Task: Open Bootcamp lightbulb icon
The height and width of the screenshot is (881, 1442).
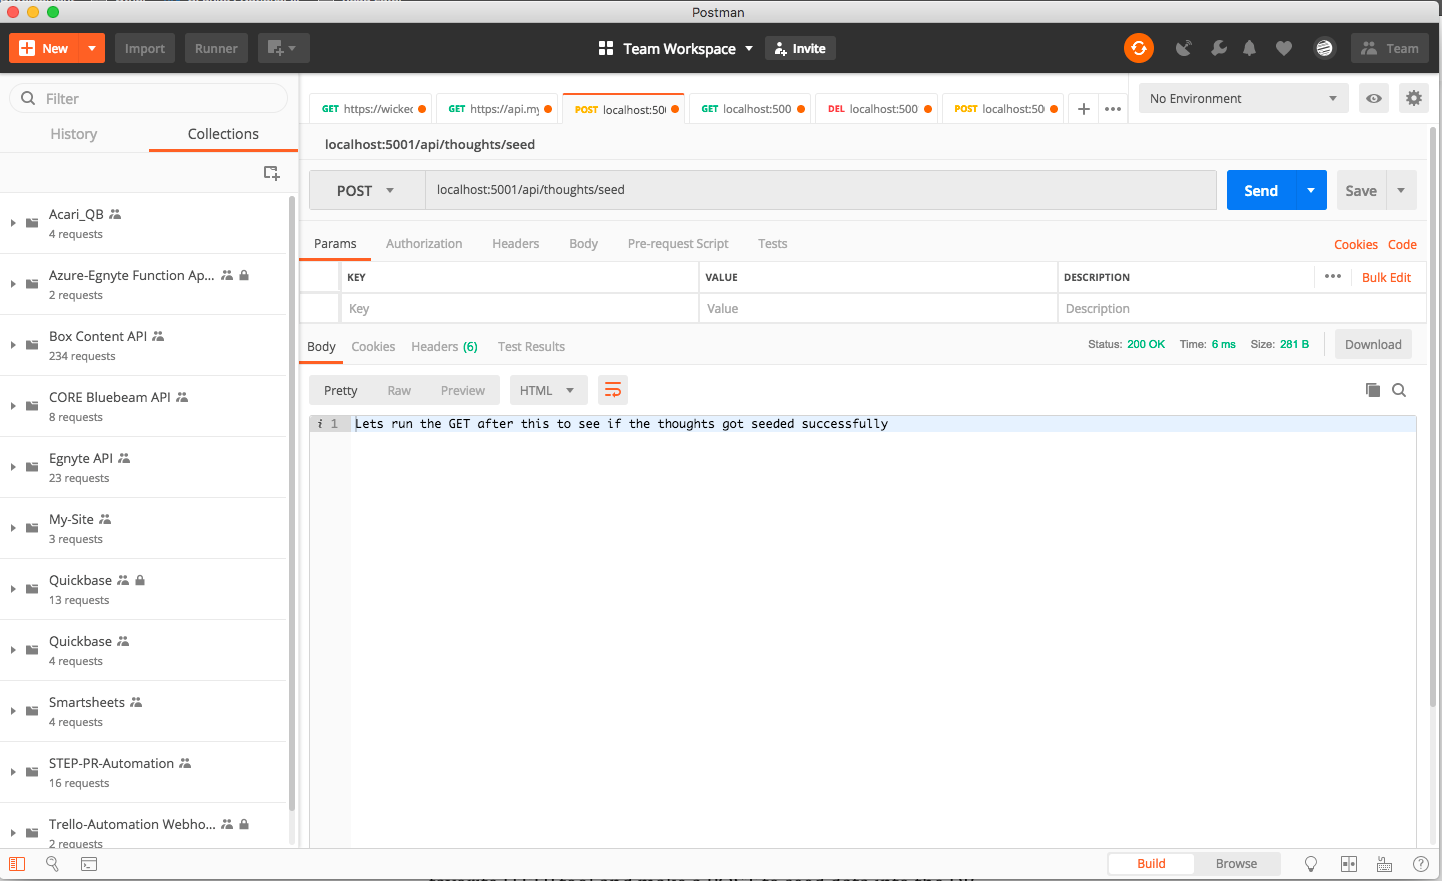Action: click(x=1311, y=864)
